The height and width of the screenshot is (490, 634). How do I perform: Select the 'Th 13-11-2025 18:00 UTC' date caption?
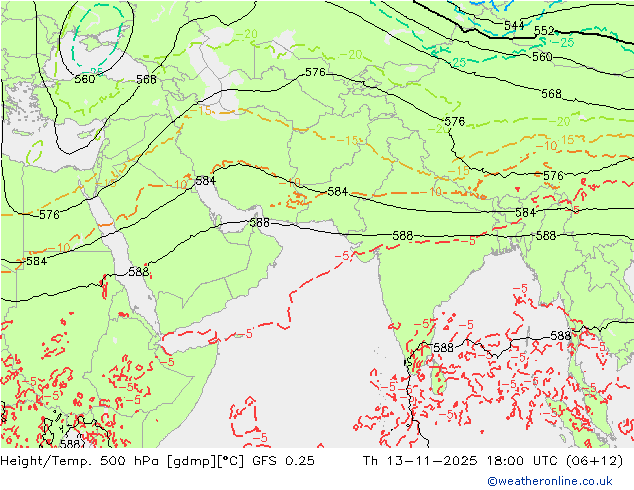coord(461,461)
